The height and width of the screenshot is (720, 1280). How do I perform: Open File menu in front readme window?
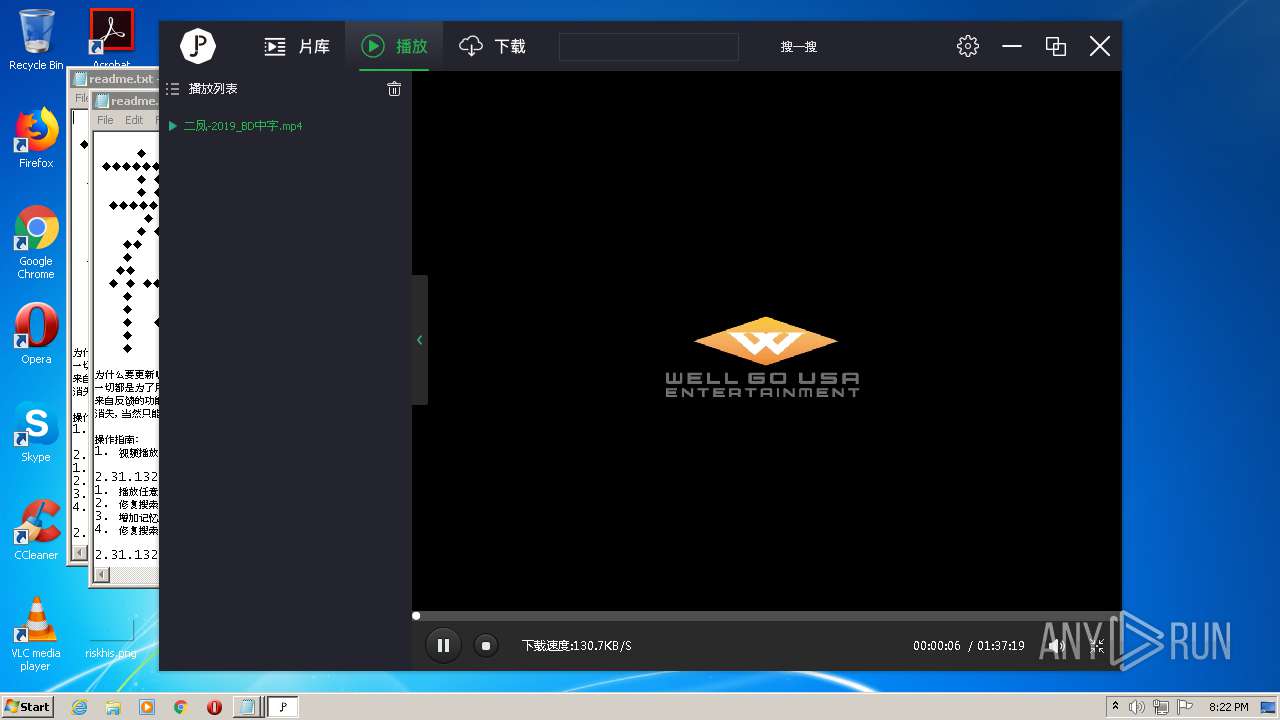[105, 120]
